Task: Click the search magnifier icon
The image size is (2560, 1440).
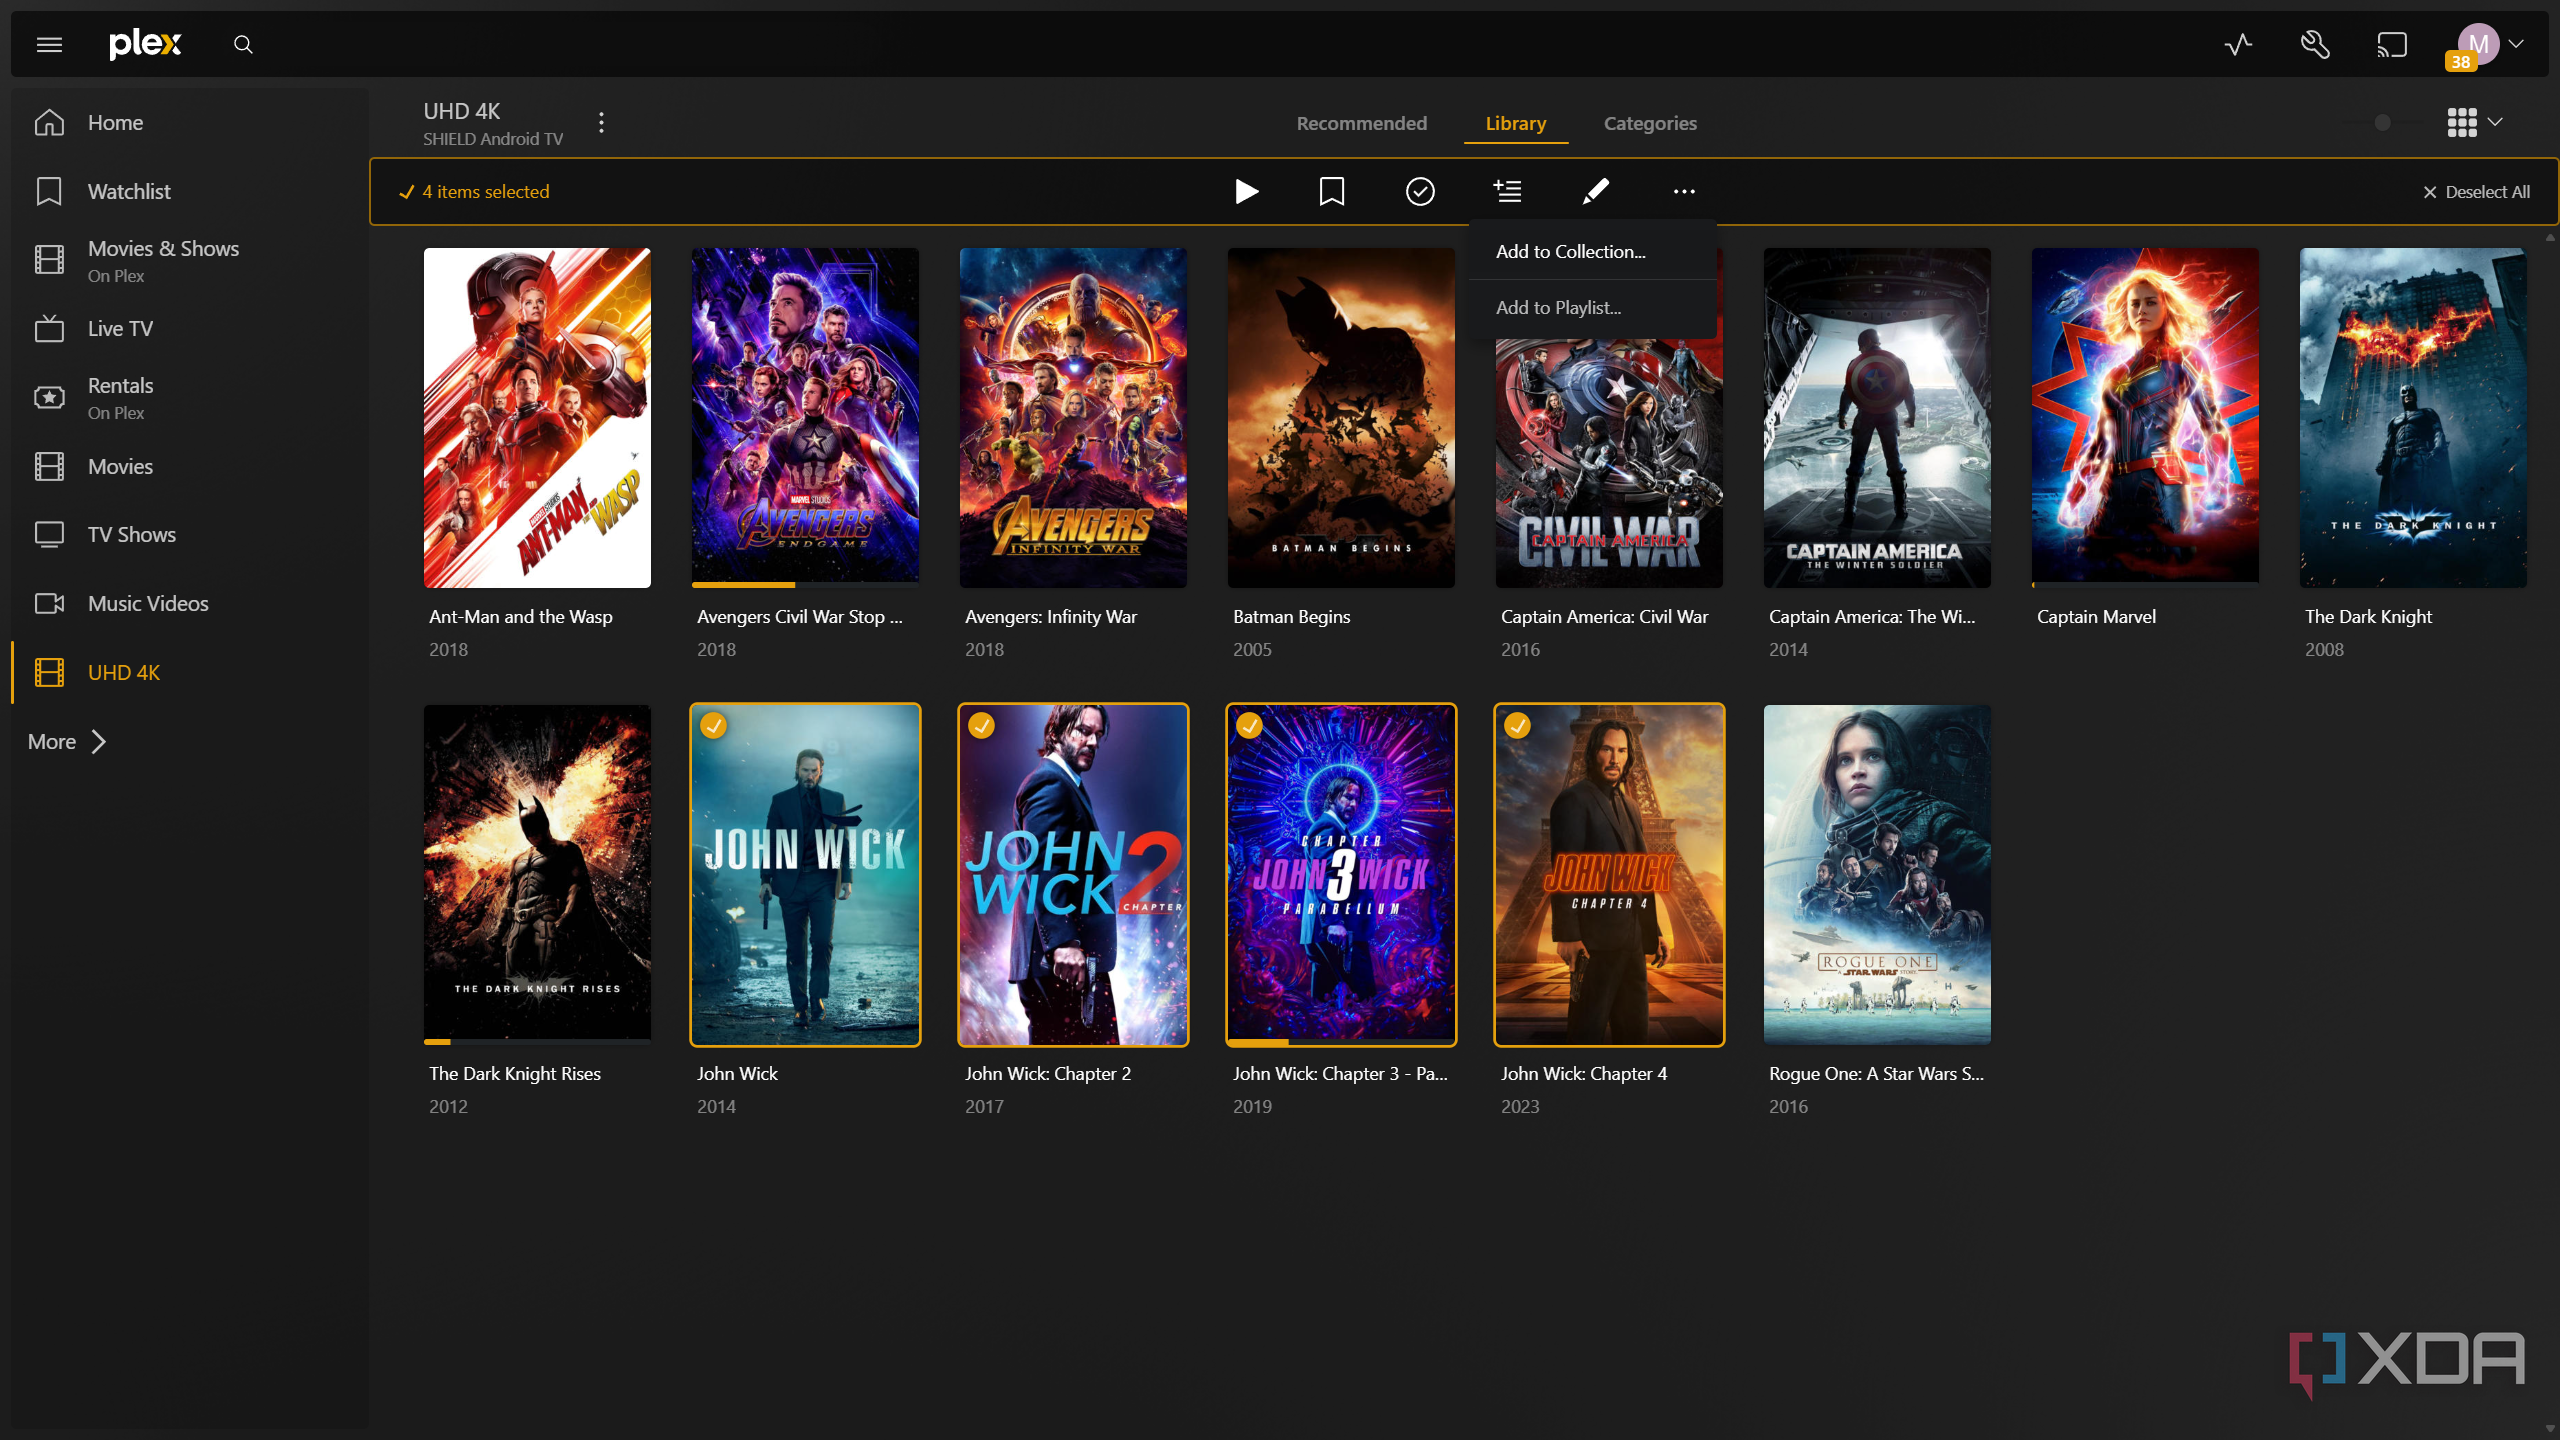Action: (243, 44)
